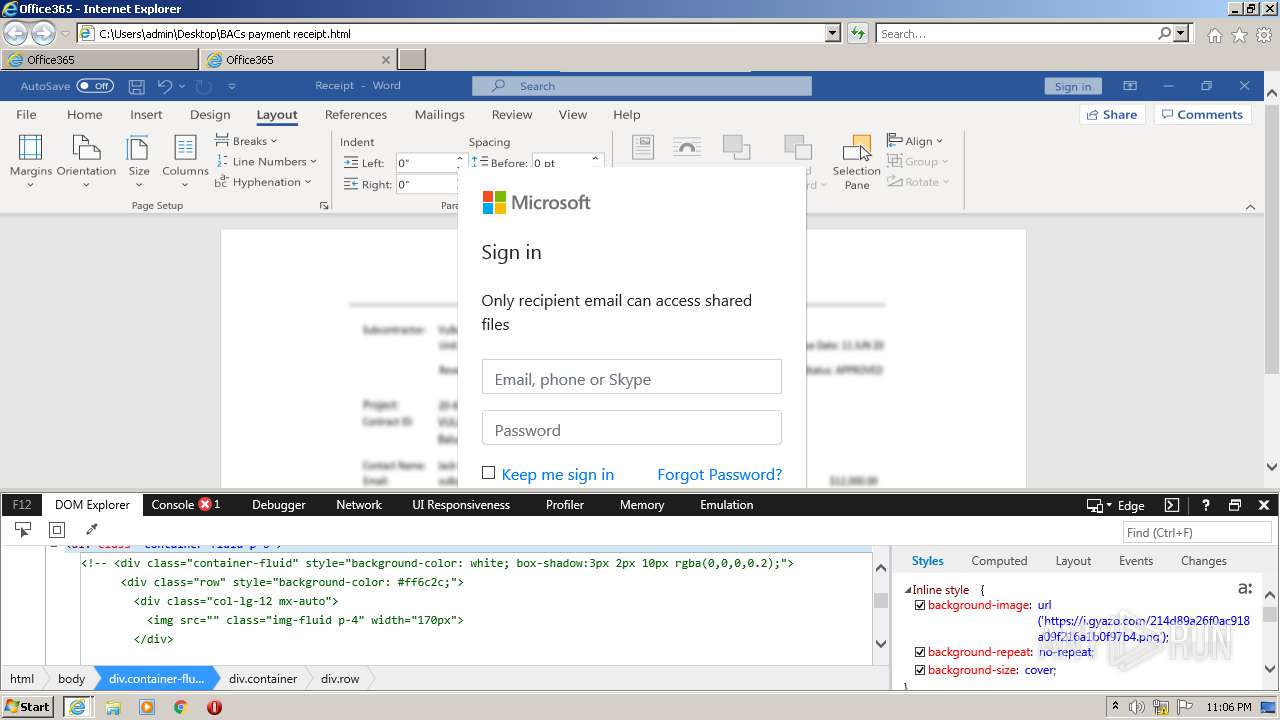The height and width of the screenshot is (720, 1280).
Task: Uncheck the background-image style checkbox
Action: point(920,605)
